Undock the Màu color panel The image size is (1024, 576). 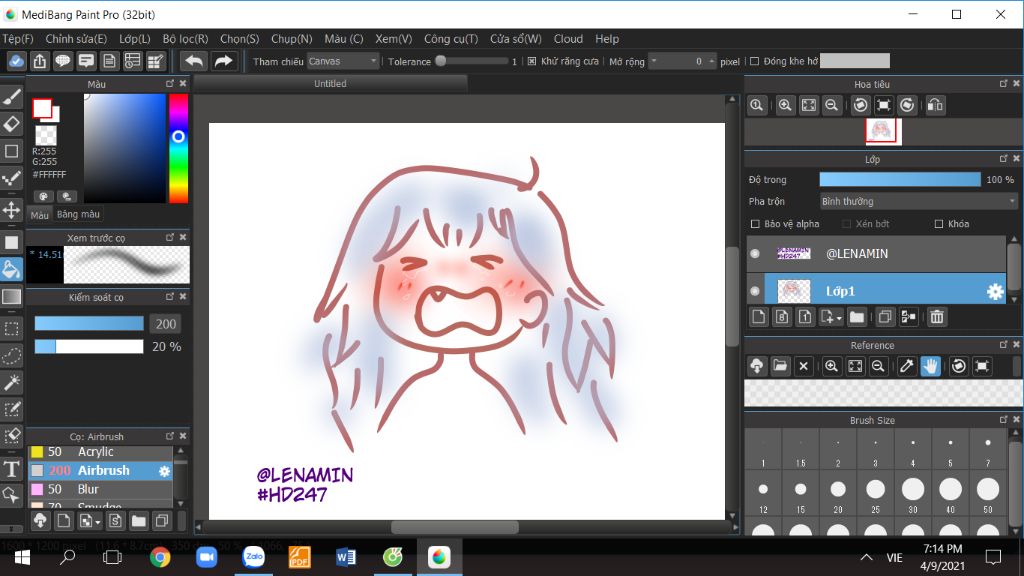click(170, 84)
